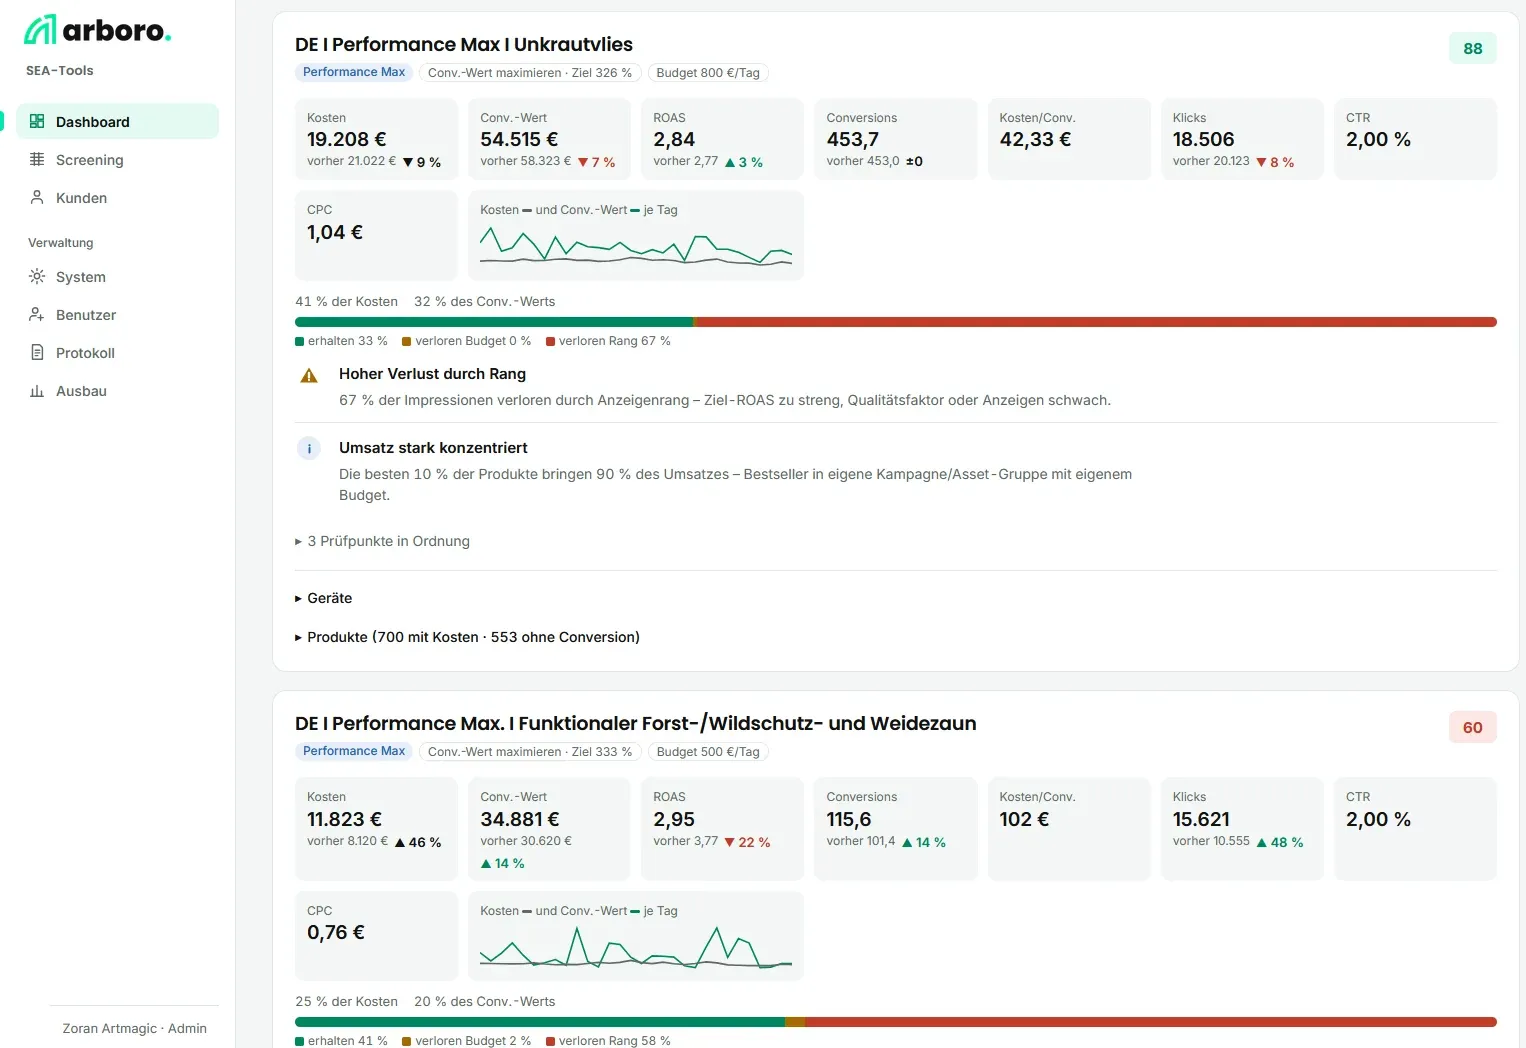Click 'Zoran Artmagic · Admin' user label

coord(134,1028)
